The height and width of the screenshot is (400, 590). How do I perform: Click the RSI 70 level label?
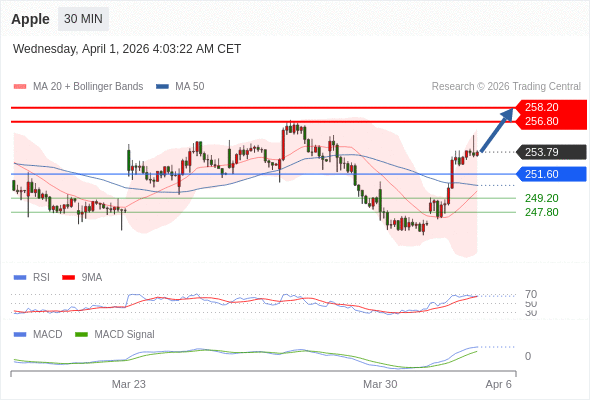point(531,294)
